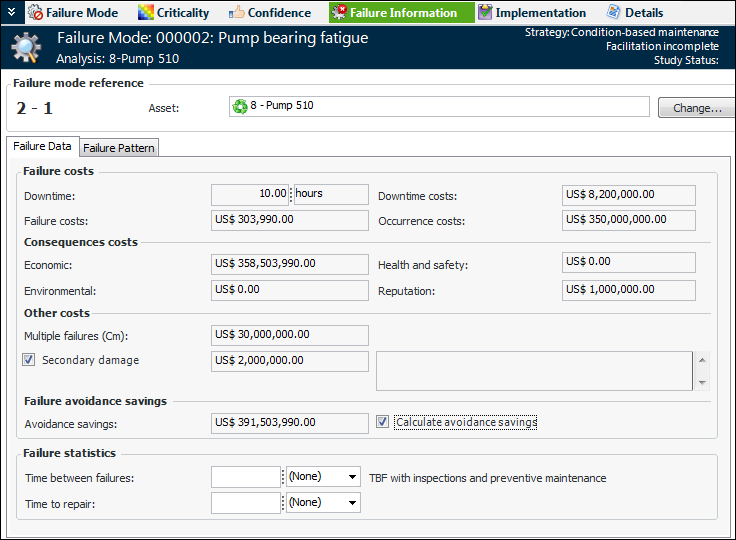Viewport: 736px width, 540px height.
Task: Click the Change... asset button
Action: click(x=697, y=108)
